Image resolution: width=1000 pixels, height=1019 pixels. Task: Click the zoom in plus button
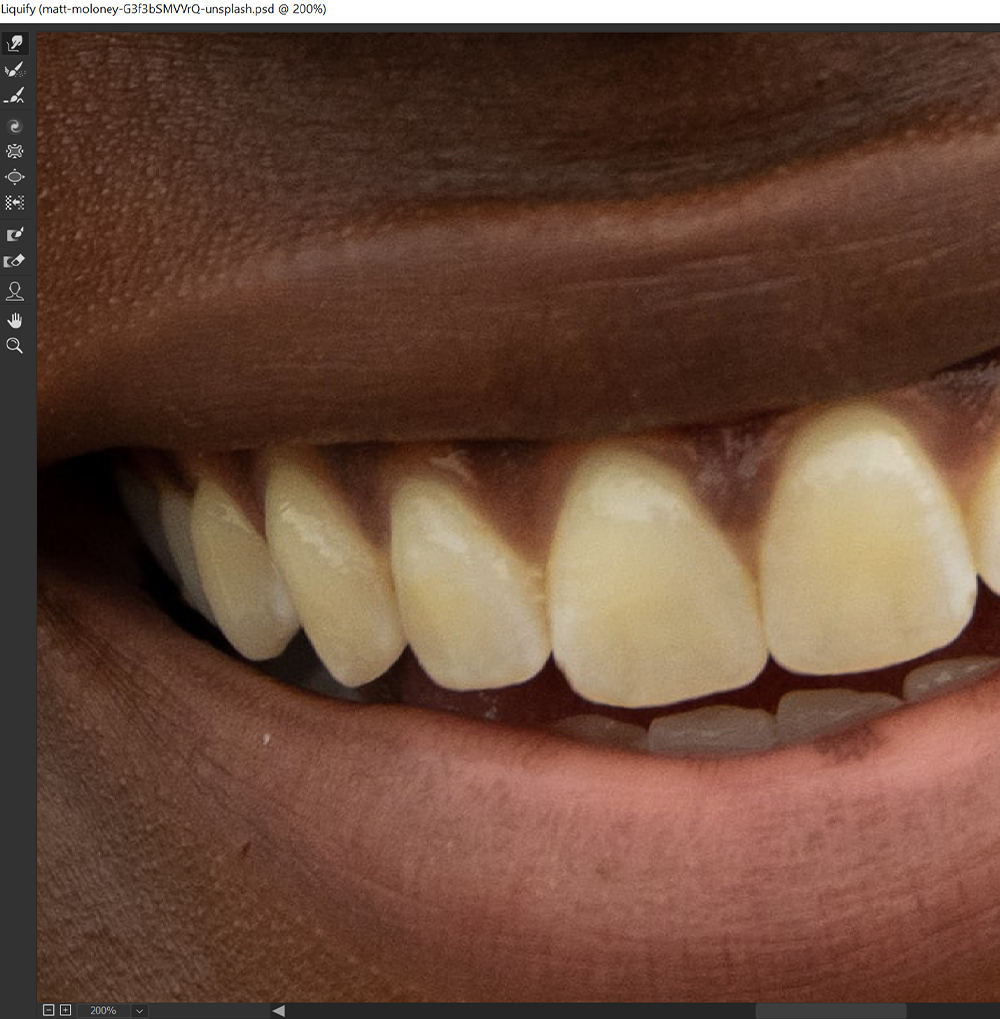65,1010
